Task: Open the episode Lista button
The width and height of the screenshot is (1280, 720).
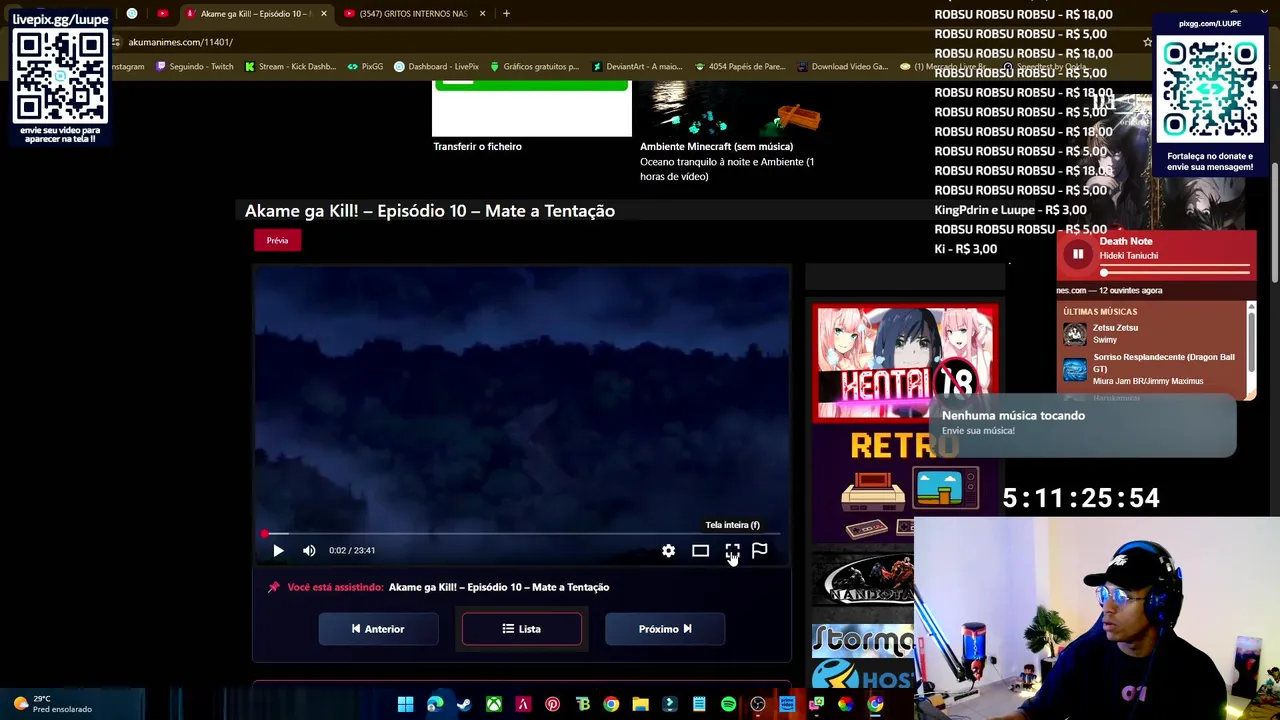Action: click(x=521, y=629)
